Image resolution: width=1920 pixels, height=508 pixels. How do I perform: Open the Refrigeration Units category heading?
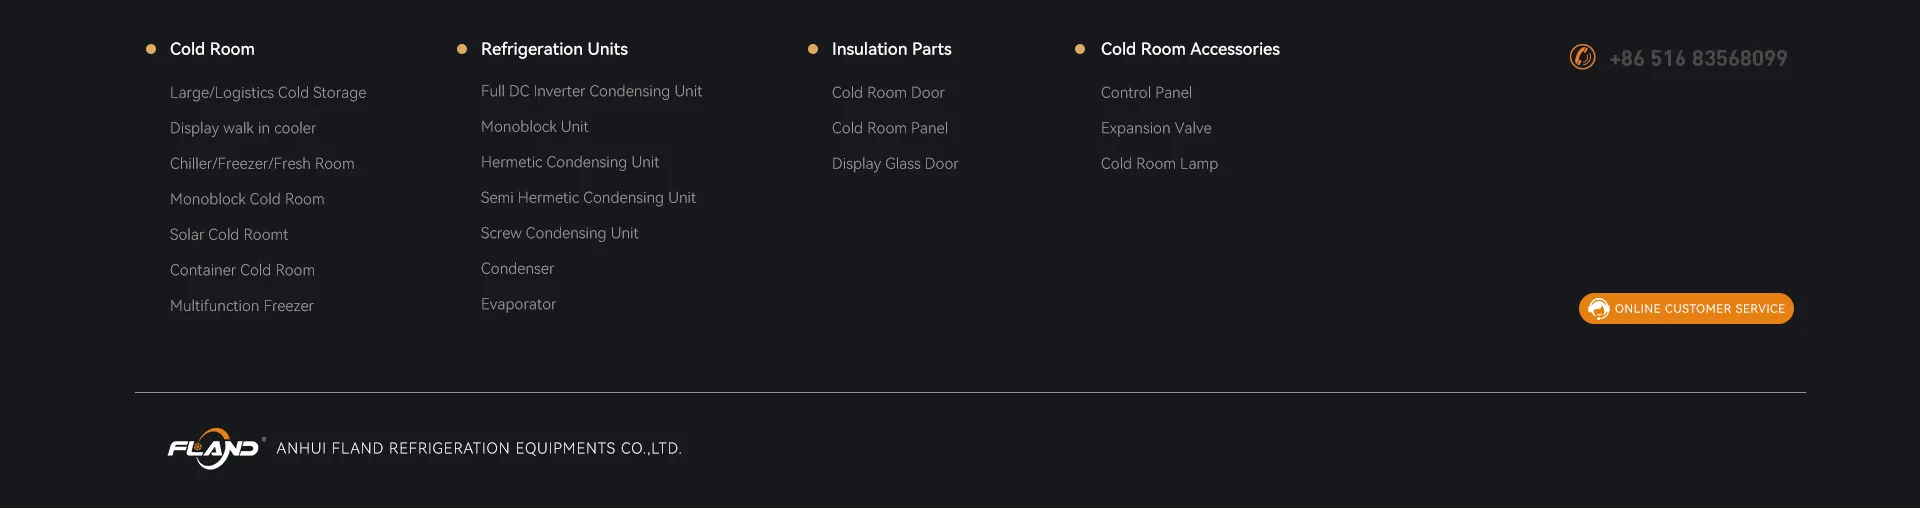(x=554, y=49)
